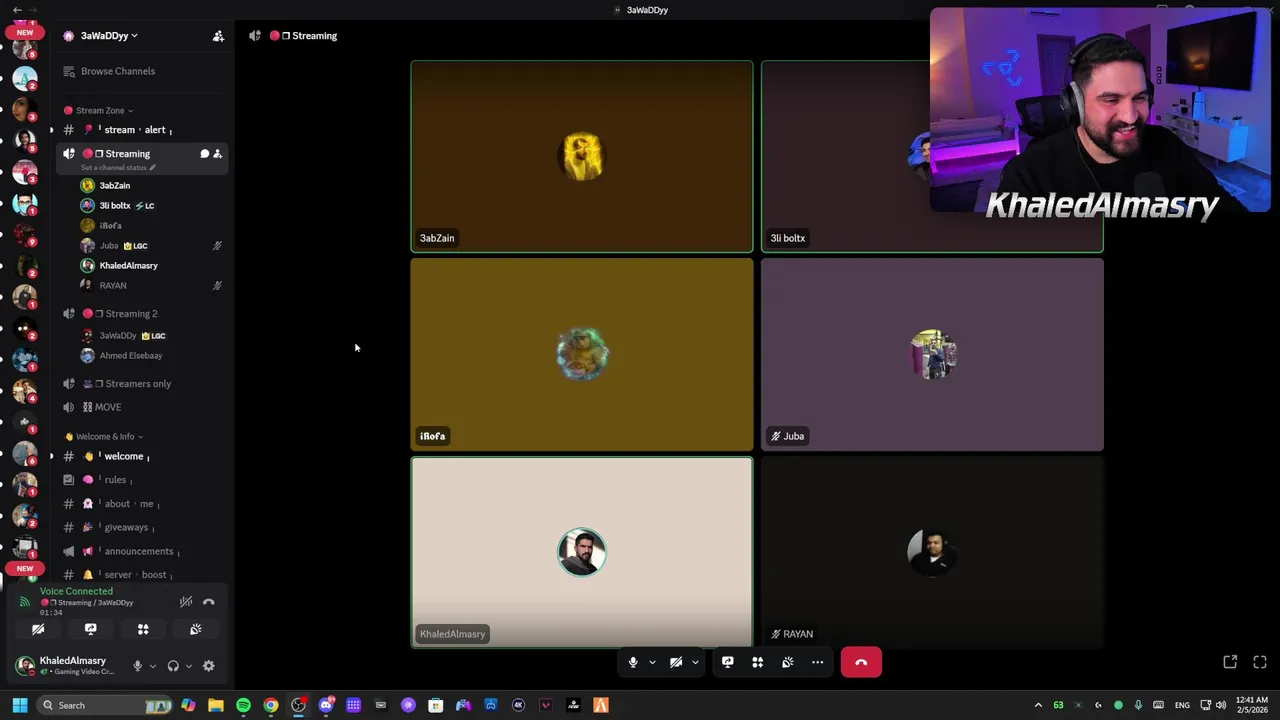Open volume control in system tray
The width and height of the screenshot is (1280, 720).
[x=1221, y=705]
